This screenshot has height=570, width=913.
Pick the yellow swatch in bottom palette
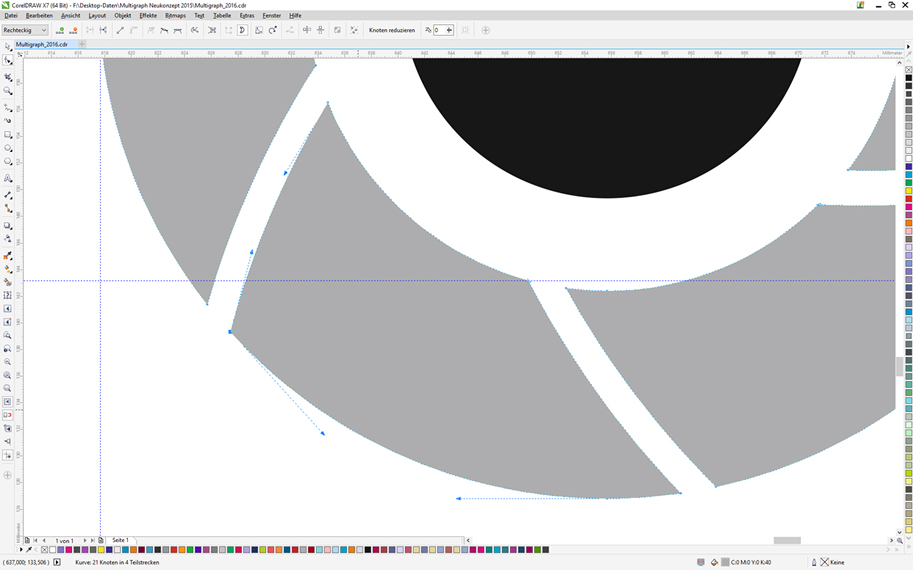101,549
